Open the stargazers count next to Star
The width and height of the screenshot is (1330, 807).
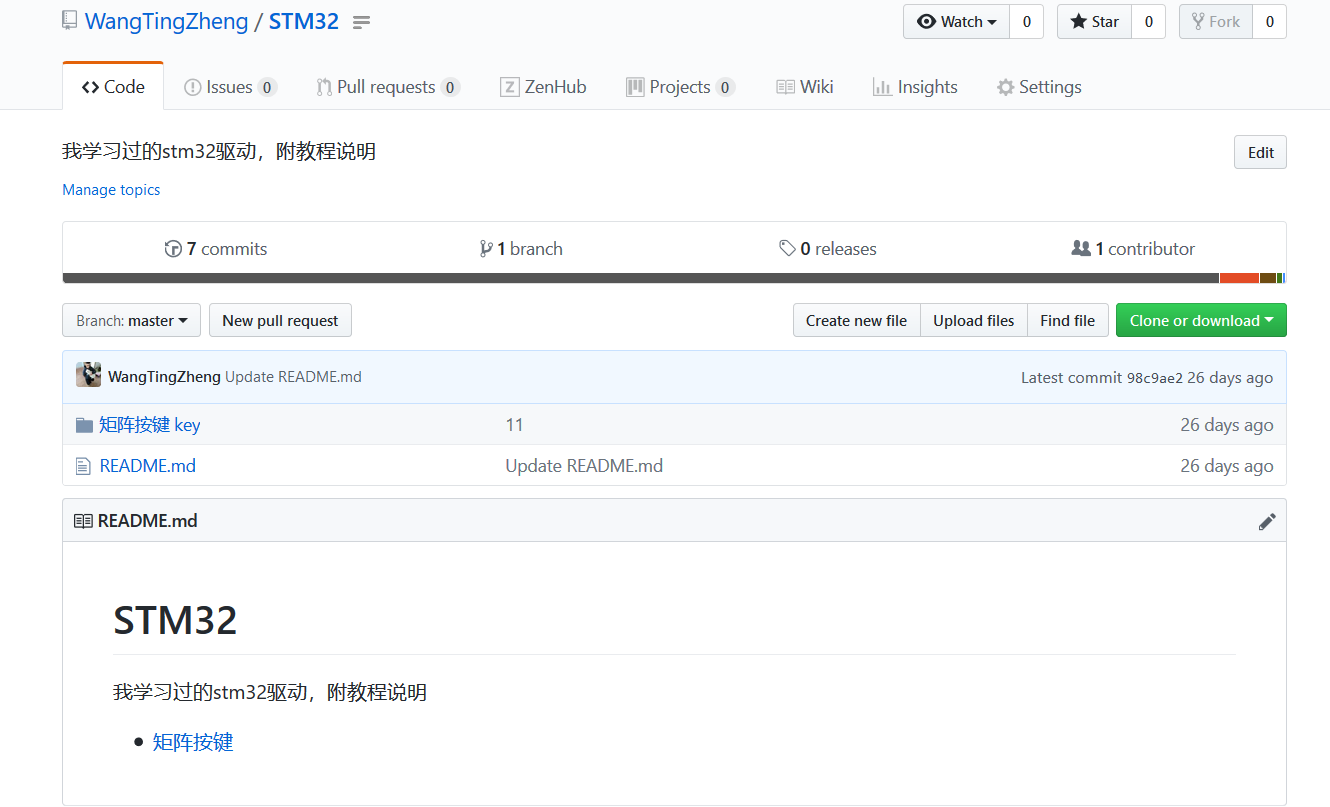coord(1149,22)
